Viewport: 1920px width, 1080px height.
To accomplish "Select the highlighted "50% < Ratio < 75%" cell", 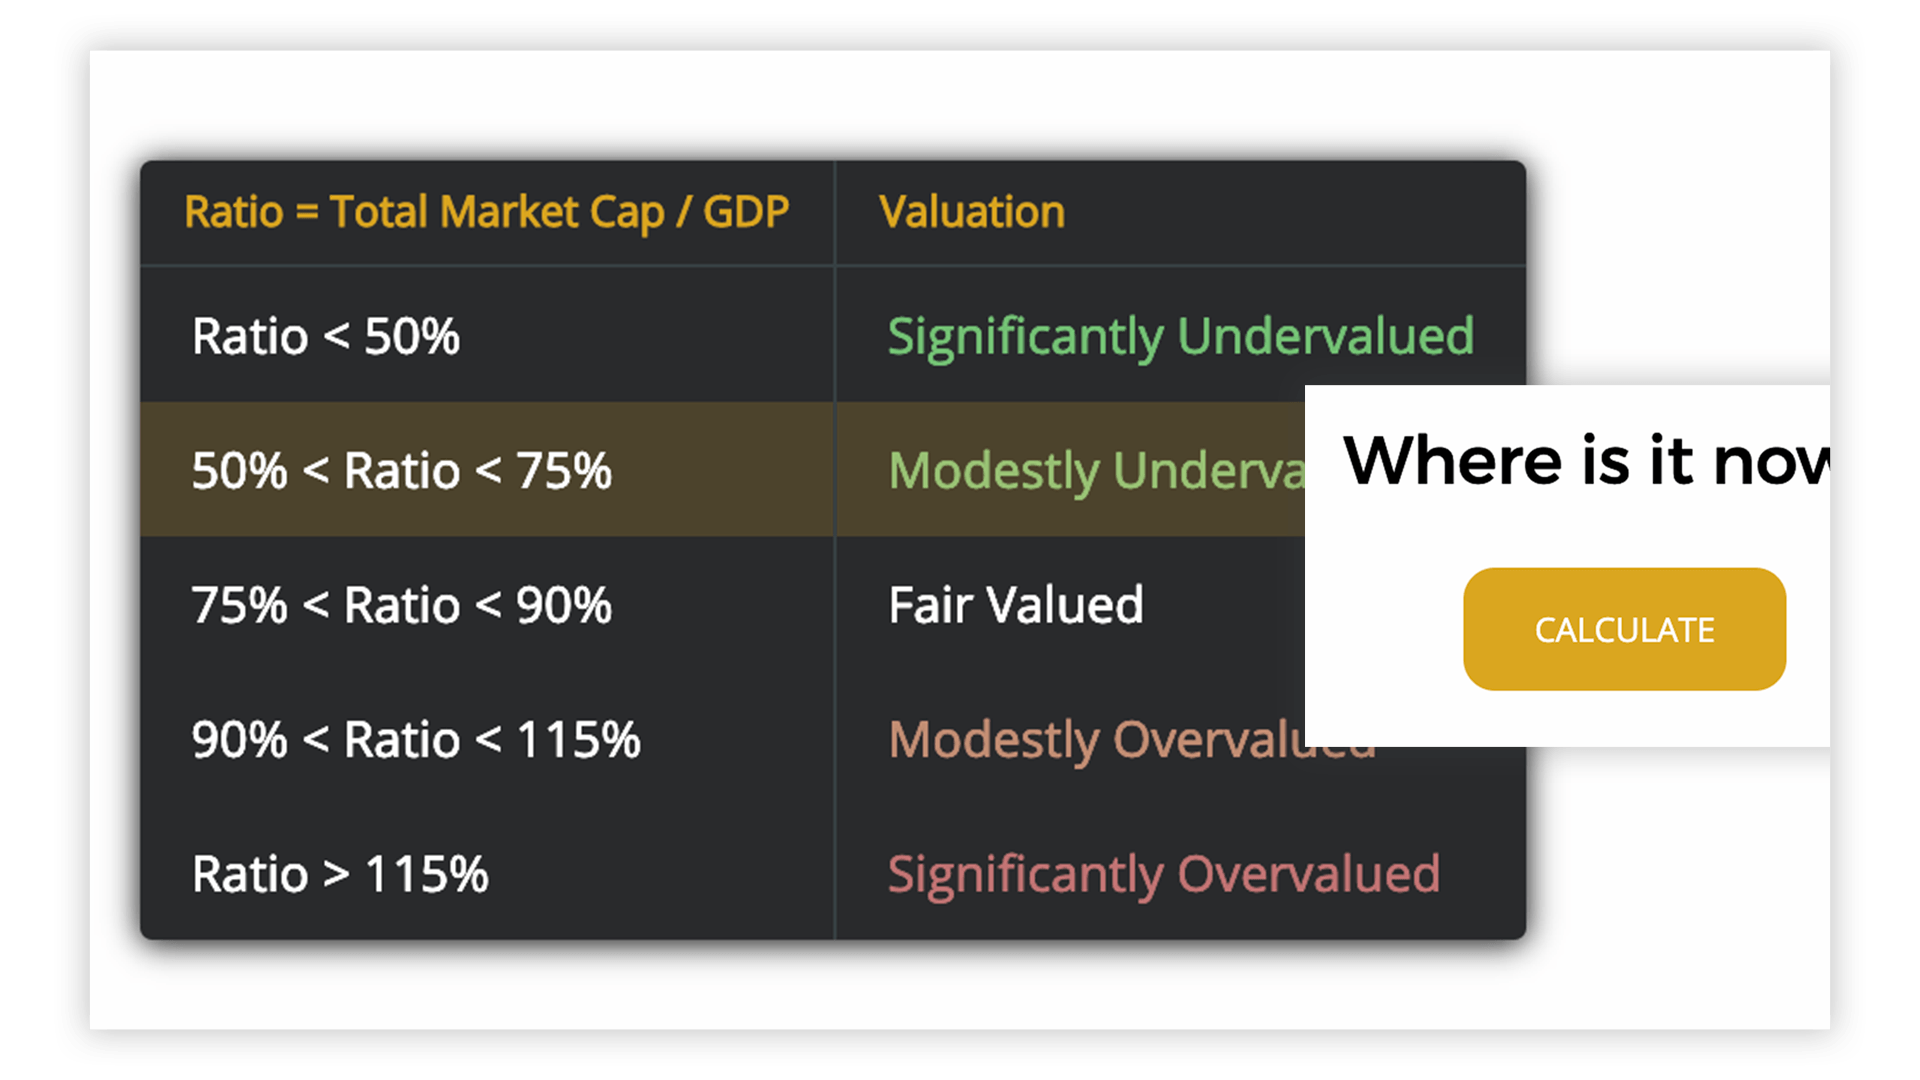I will 401,470.
